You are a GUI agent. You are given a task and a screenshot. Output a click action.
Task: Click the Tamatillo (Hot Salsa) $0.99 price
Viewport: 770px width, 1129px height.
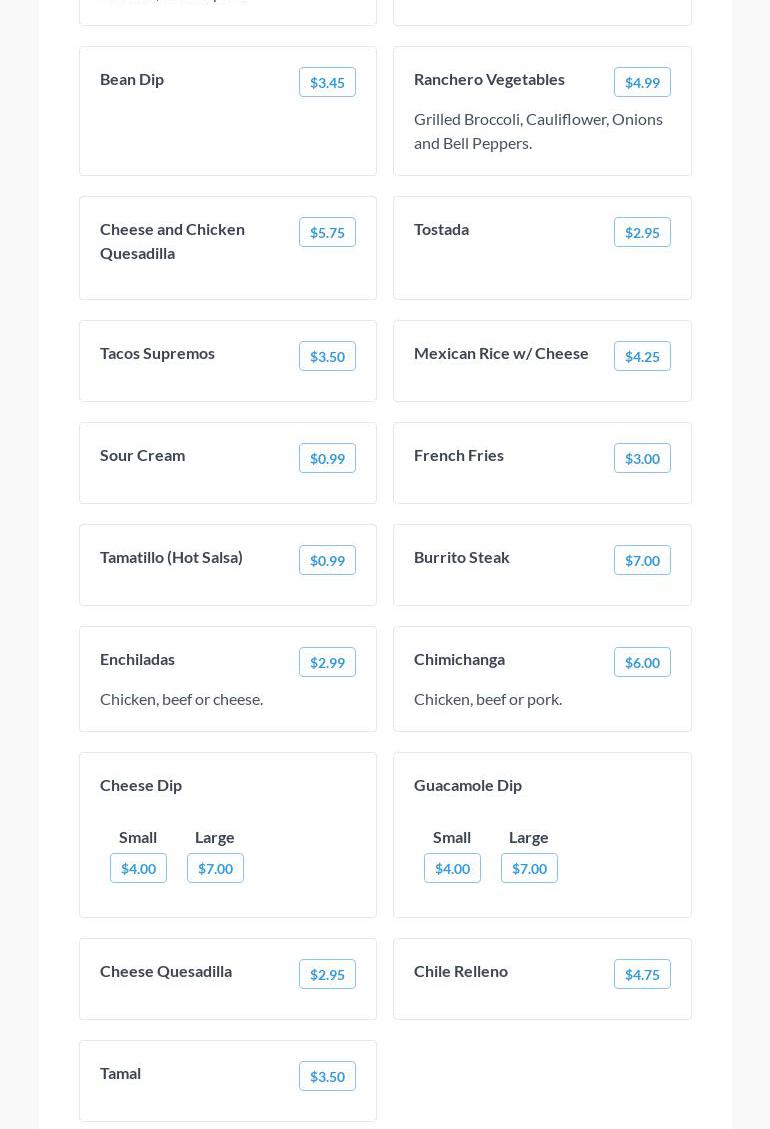(327, 560)
